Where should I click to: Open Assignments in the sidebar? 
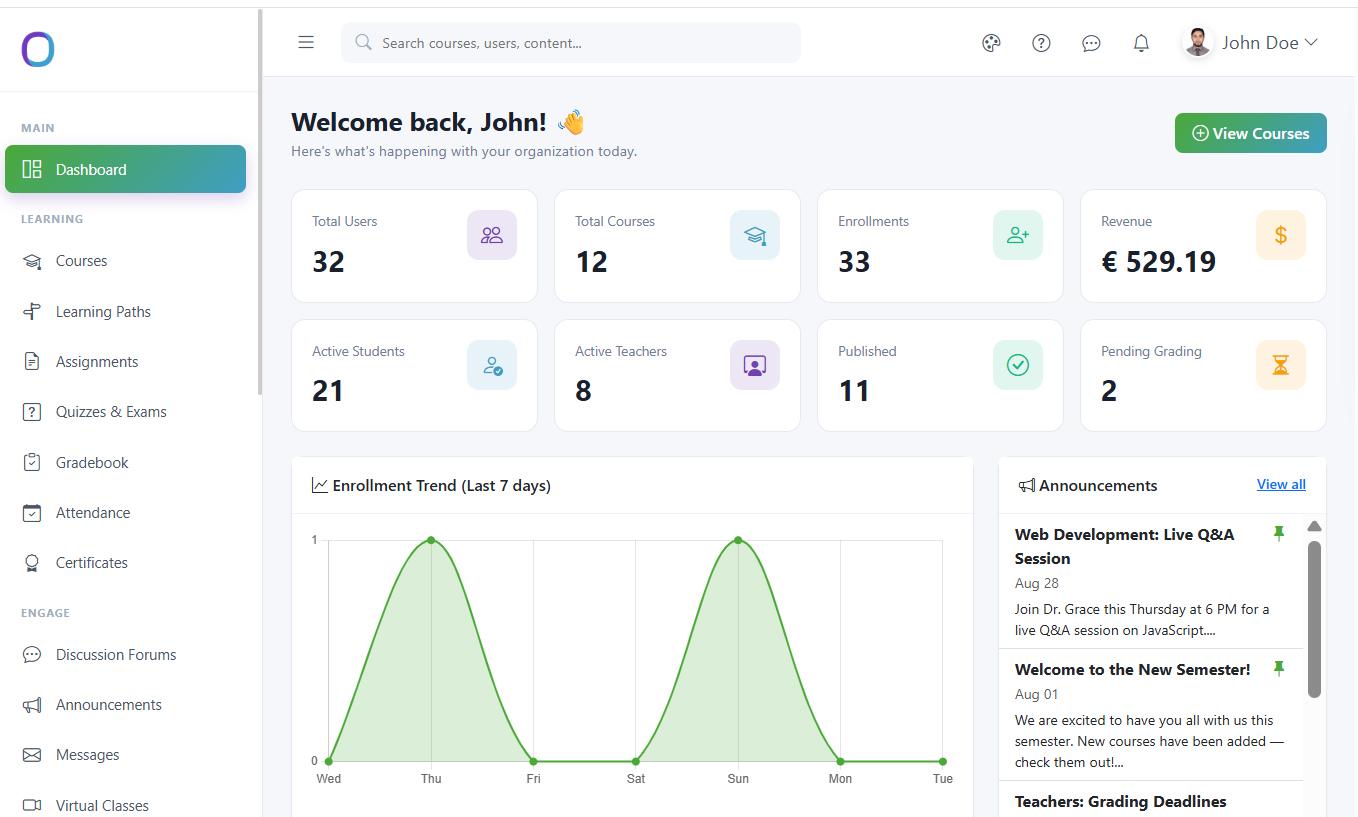pos(125,362)
